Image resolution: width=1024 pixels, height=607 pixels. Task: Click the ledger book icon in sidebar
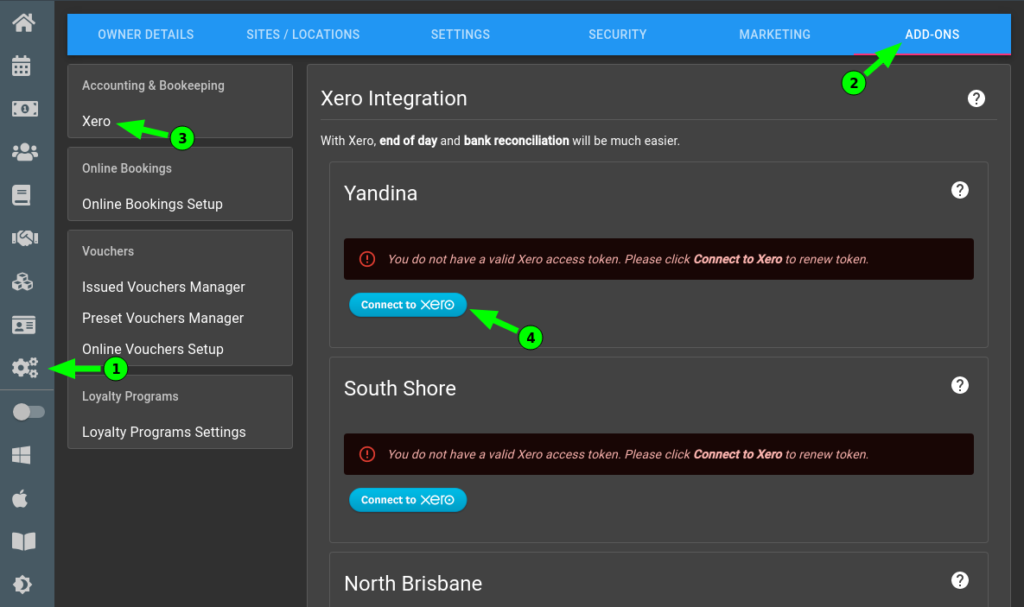[x=22, y=195]
